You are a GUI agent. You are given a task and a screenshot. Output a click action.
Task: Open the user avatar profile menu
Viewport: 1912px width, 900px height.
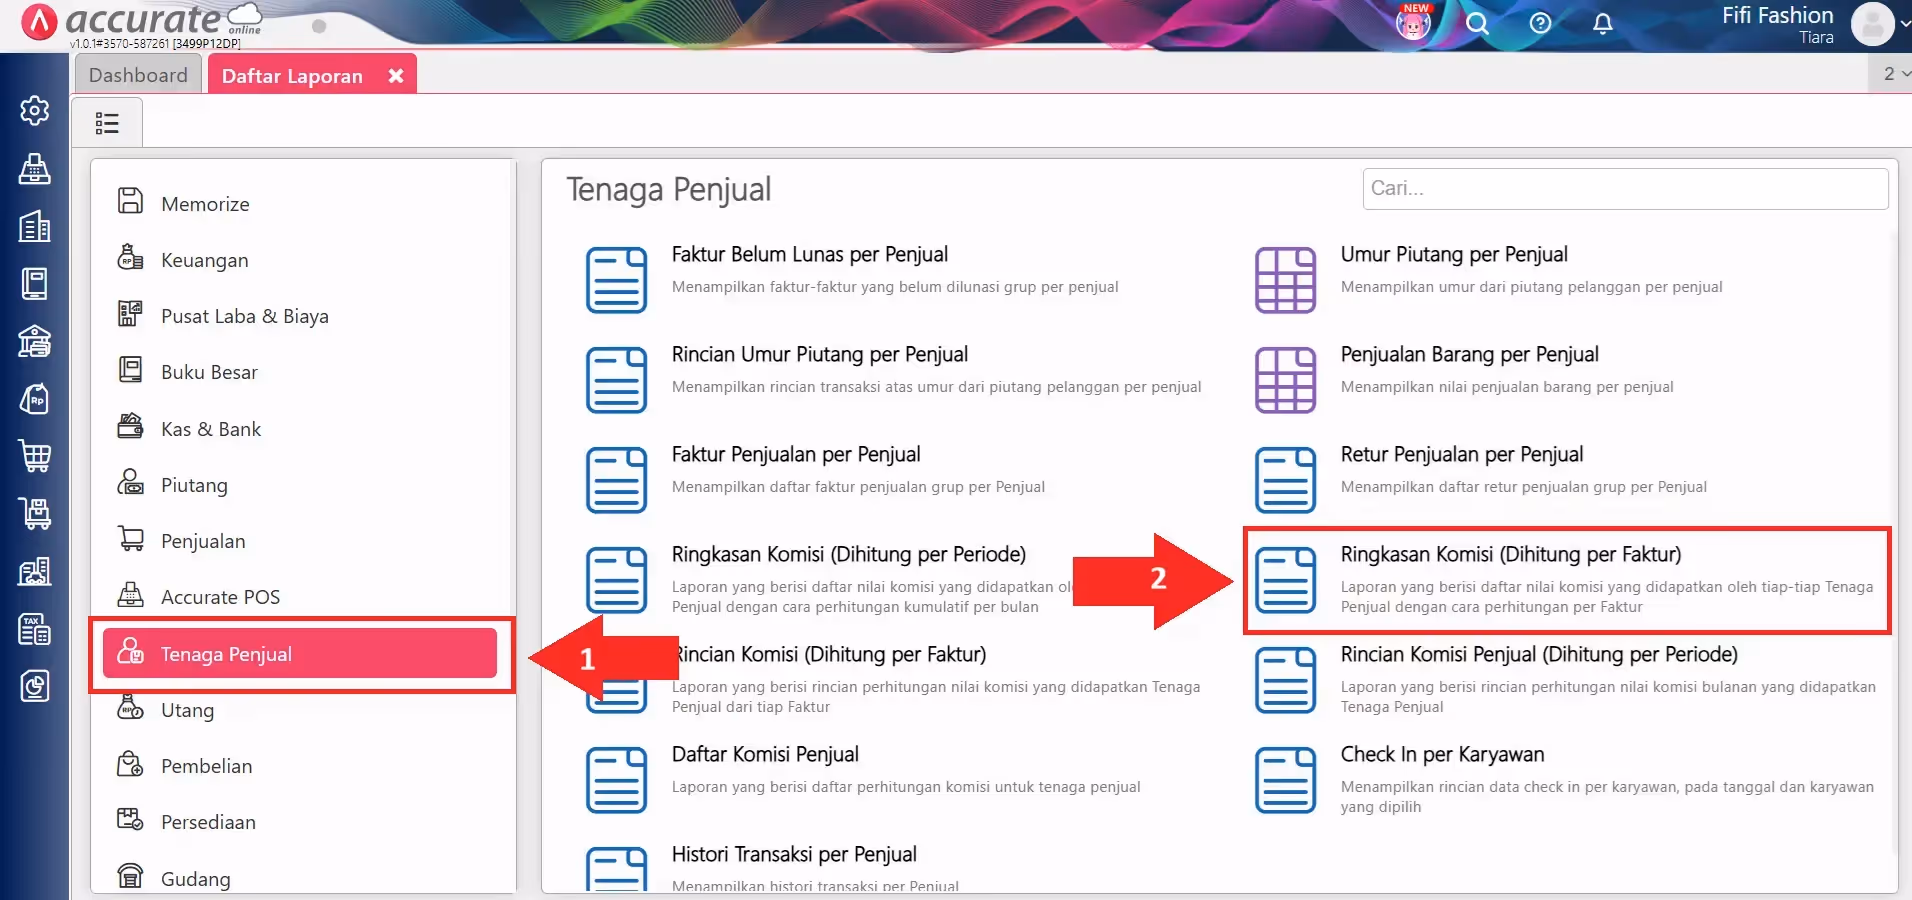1873,24
